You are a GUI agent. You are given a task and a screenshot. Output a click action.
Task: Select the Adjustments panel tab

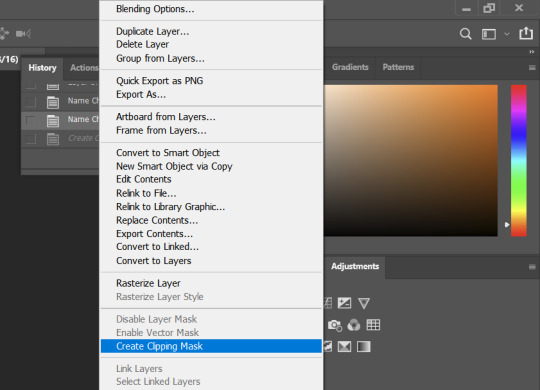pos(355,266)
